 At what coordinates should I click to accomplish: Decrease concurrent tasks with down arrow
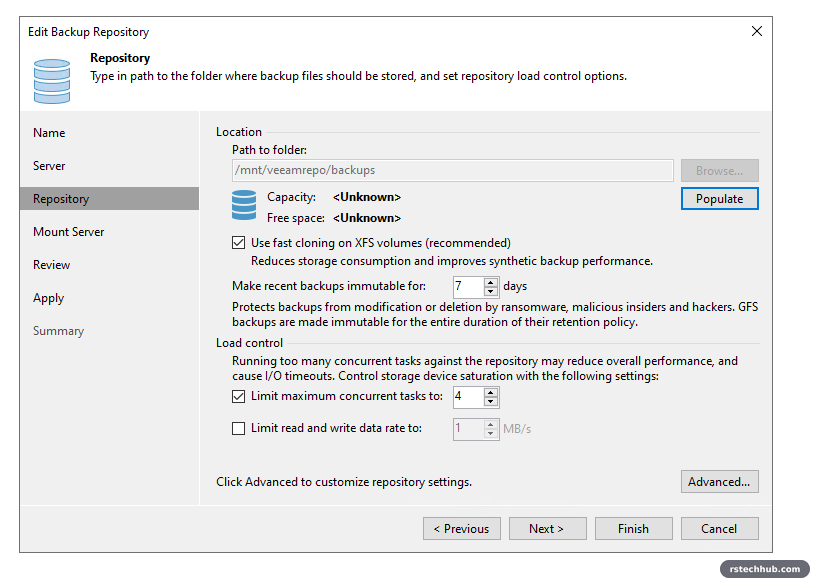coord(491,402)
